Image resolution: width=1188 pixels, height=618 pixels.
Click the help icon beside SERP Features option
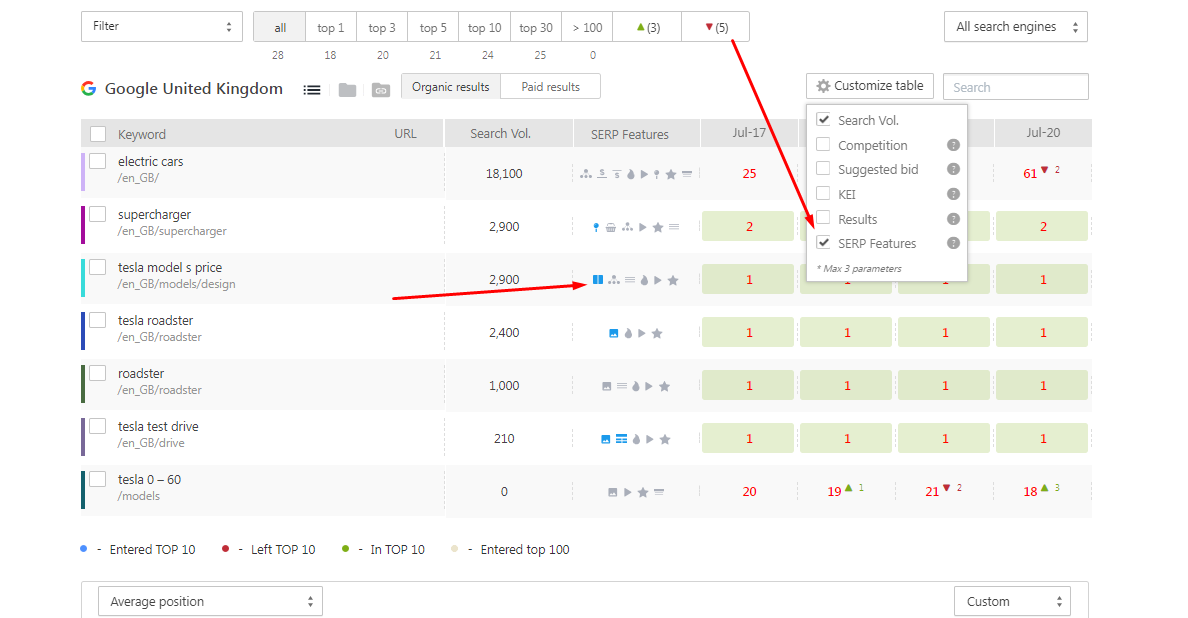click(953, 243)
